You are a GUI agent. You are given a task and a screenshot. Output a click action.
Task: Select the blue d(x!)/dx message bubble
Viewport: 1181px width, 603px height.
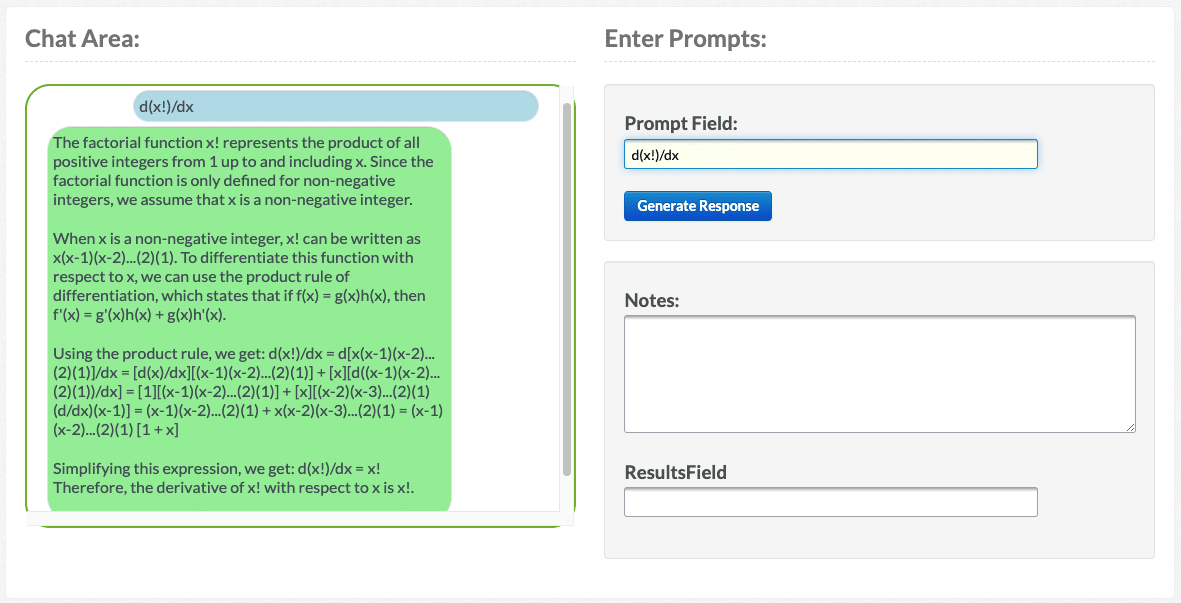[335, 107]
